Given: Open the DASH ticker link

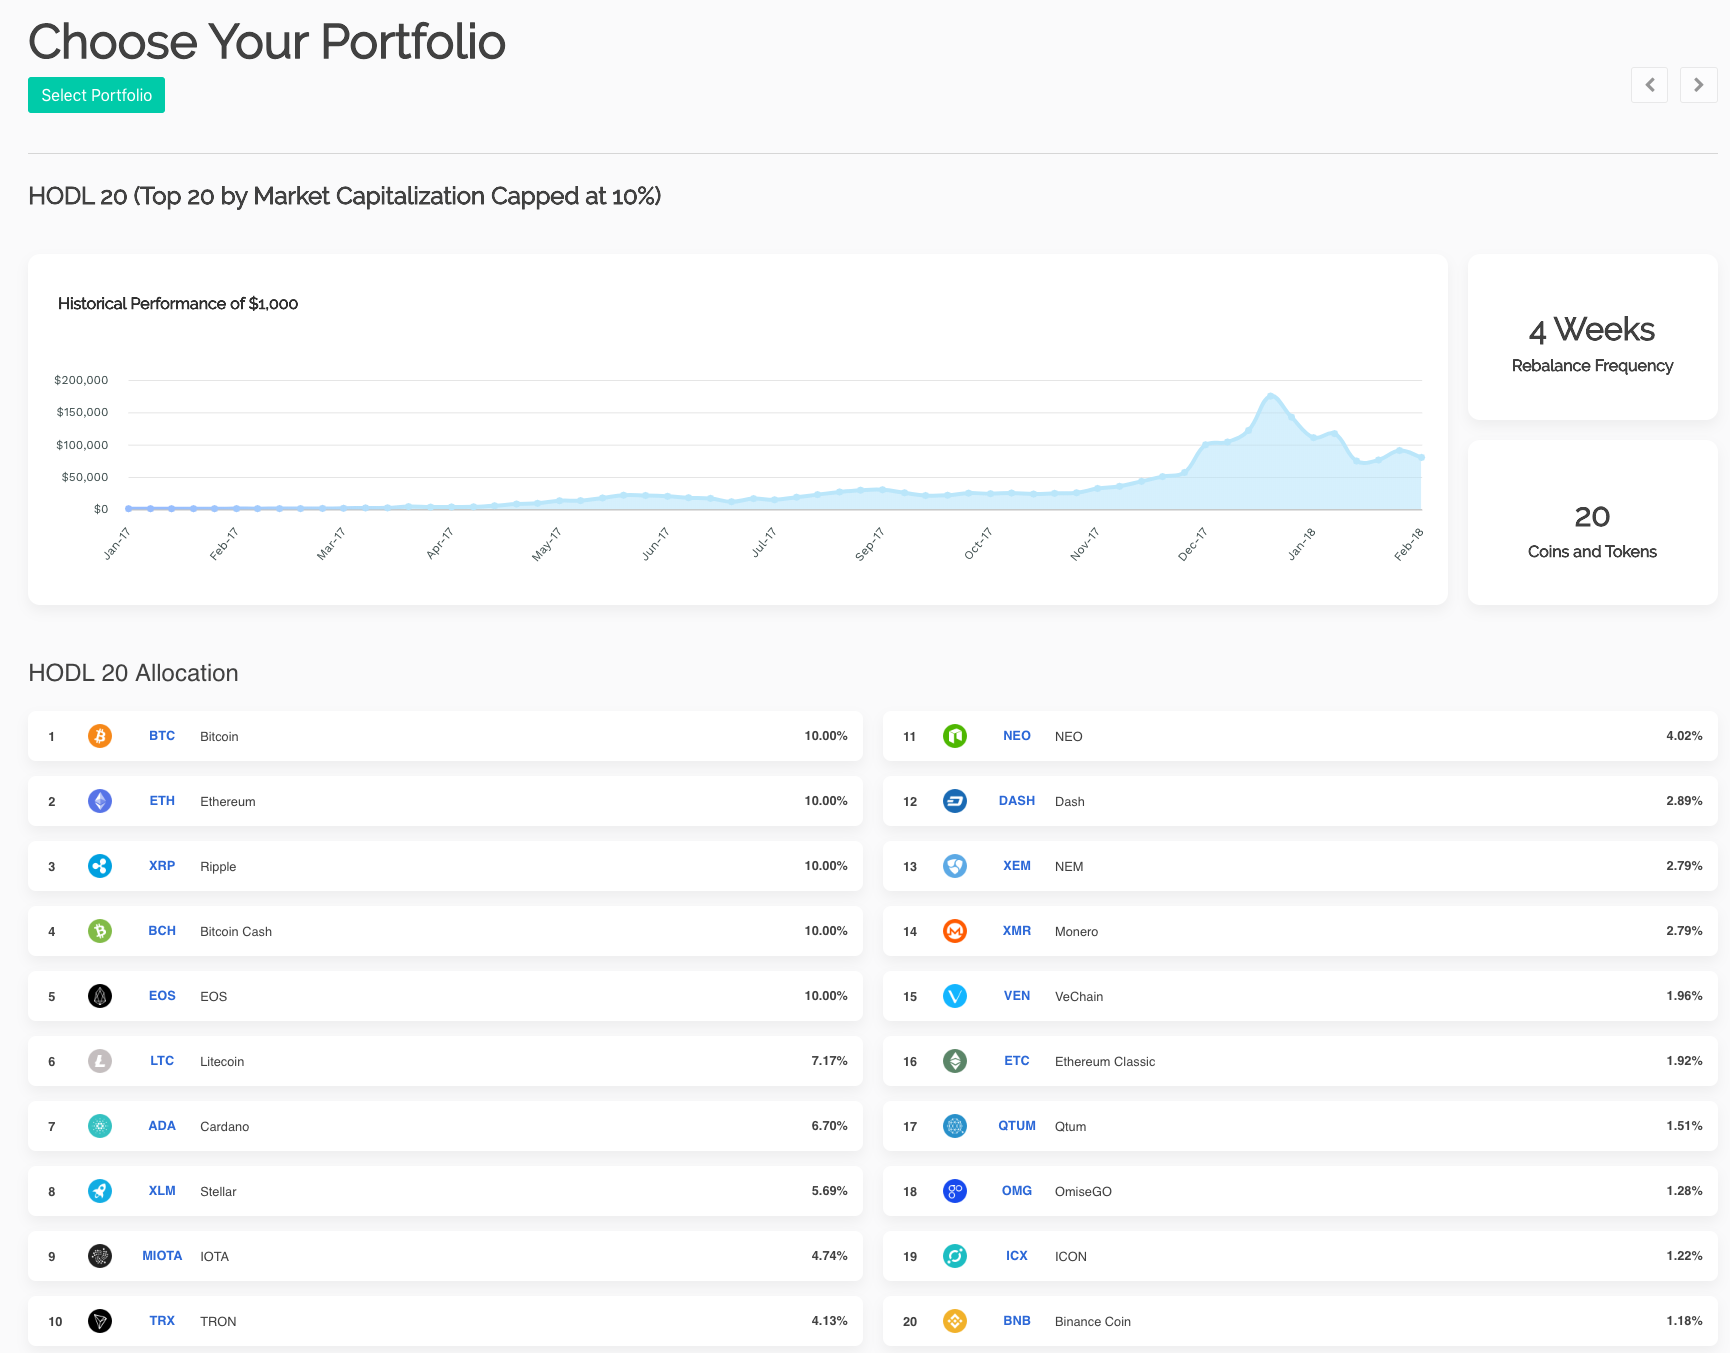Looking at the screenshot, I should pos(1017,801).
